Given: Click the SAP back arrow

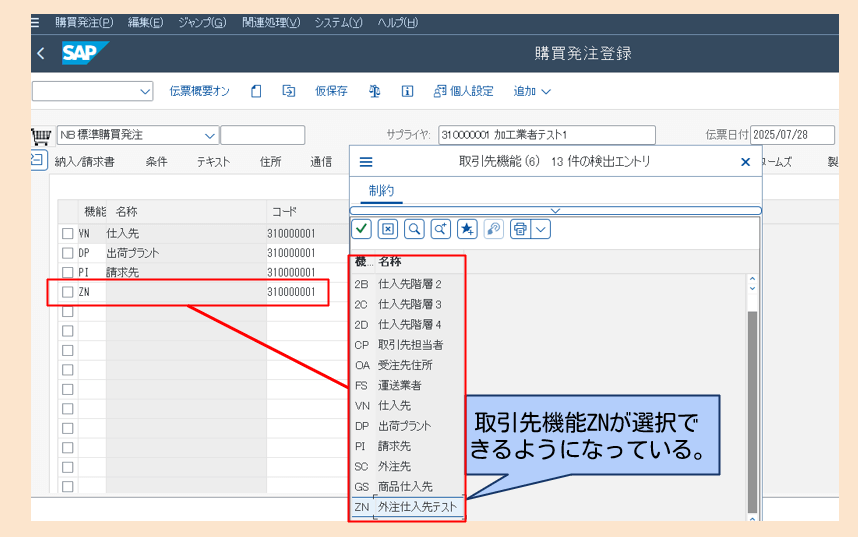Looking at the screenshot, I should click(40, 53).
